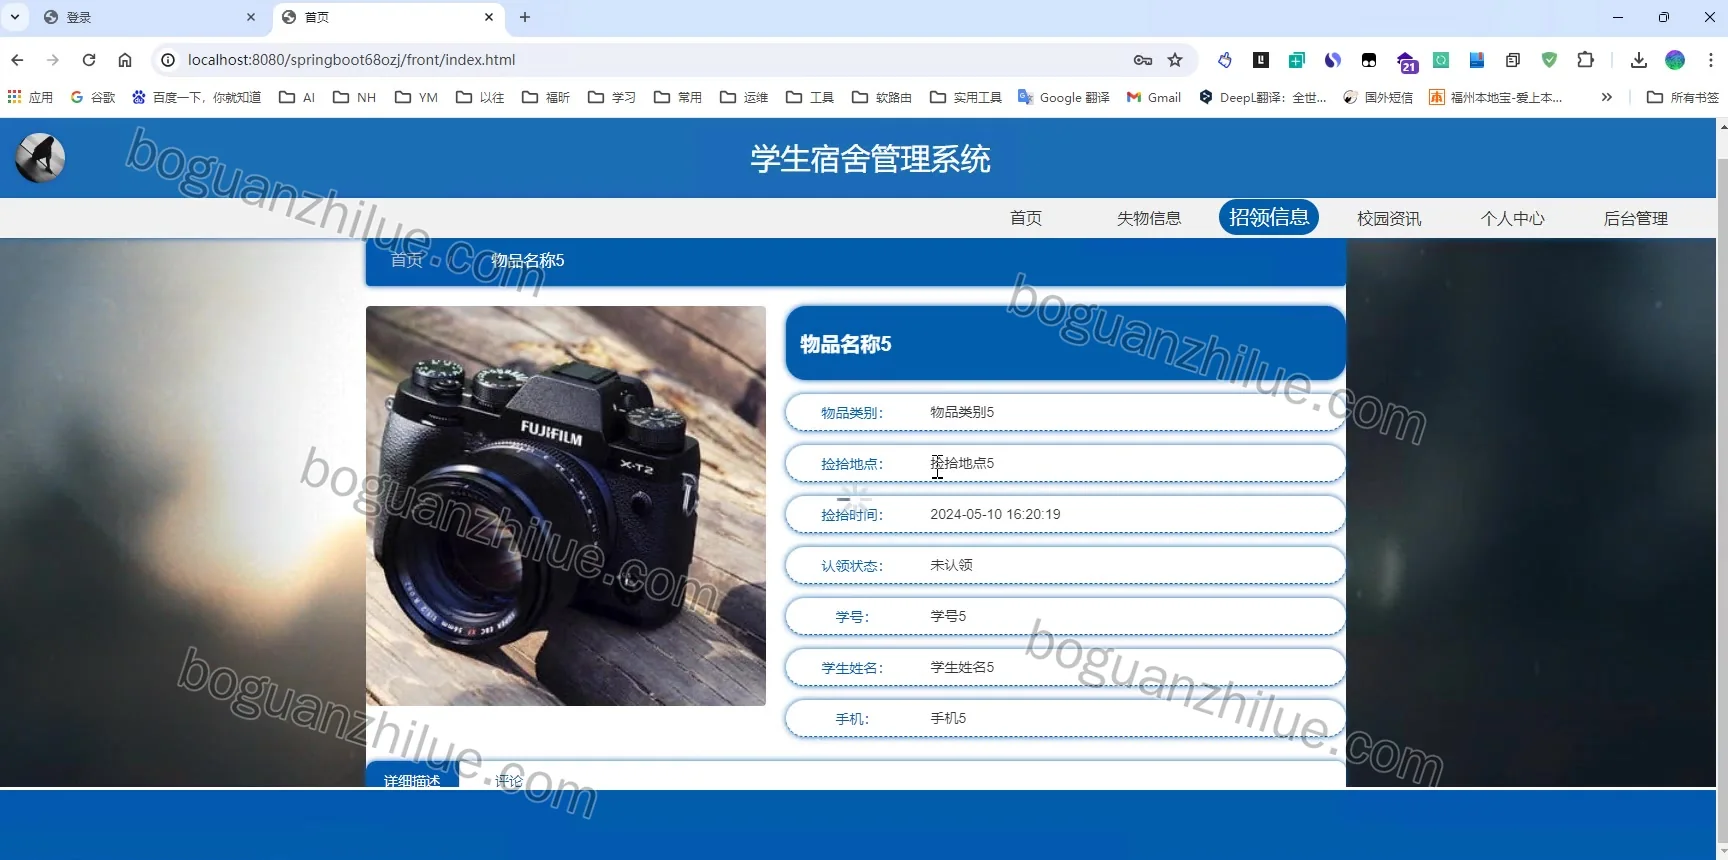Viewport: 1728px width, 860px height.
Task: Click the green shield extension icon
Action: 1549,60
